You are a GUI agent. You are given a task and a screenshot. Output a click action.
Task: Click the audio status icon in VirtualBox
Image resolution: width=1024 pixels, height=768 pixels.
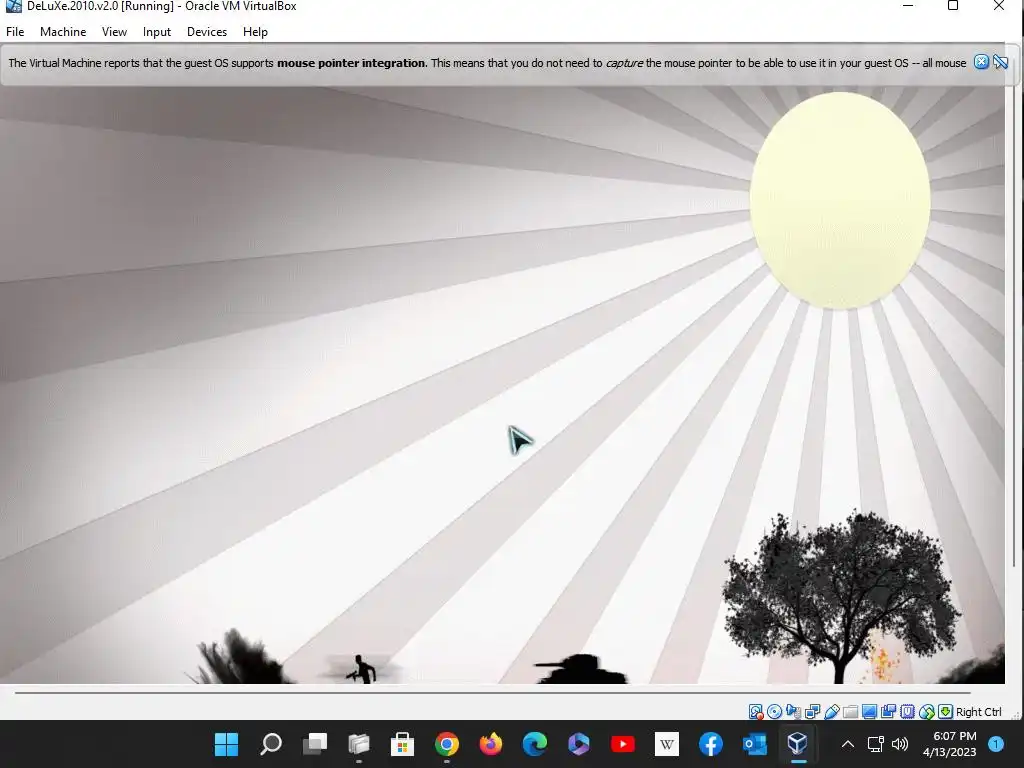tap(793, 712)
